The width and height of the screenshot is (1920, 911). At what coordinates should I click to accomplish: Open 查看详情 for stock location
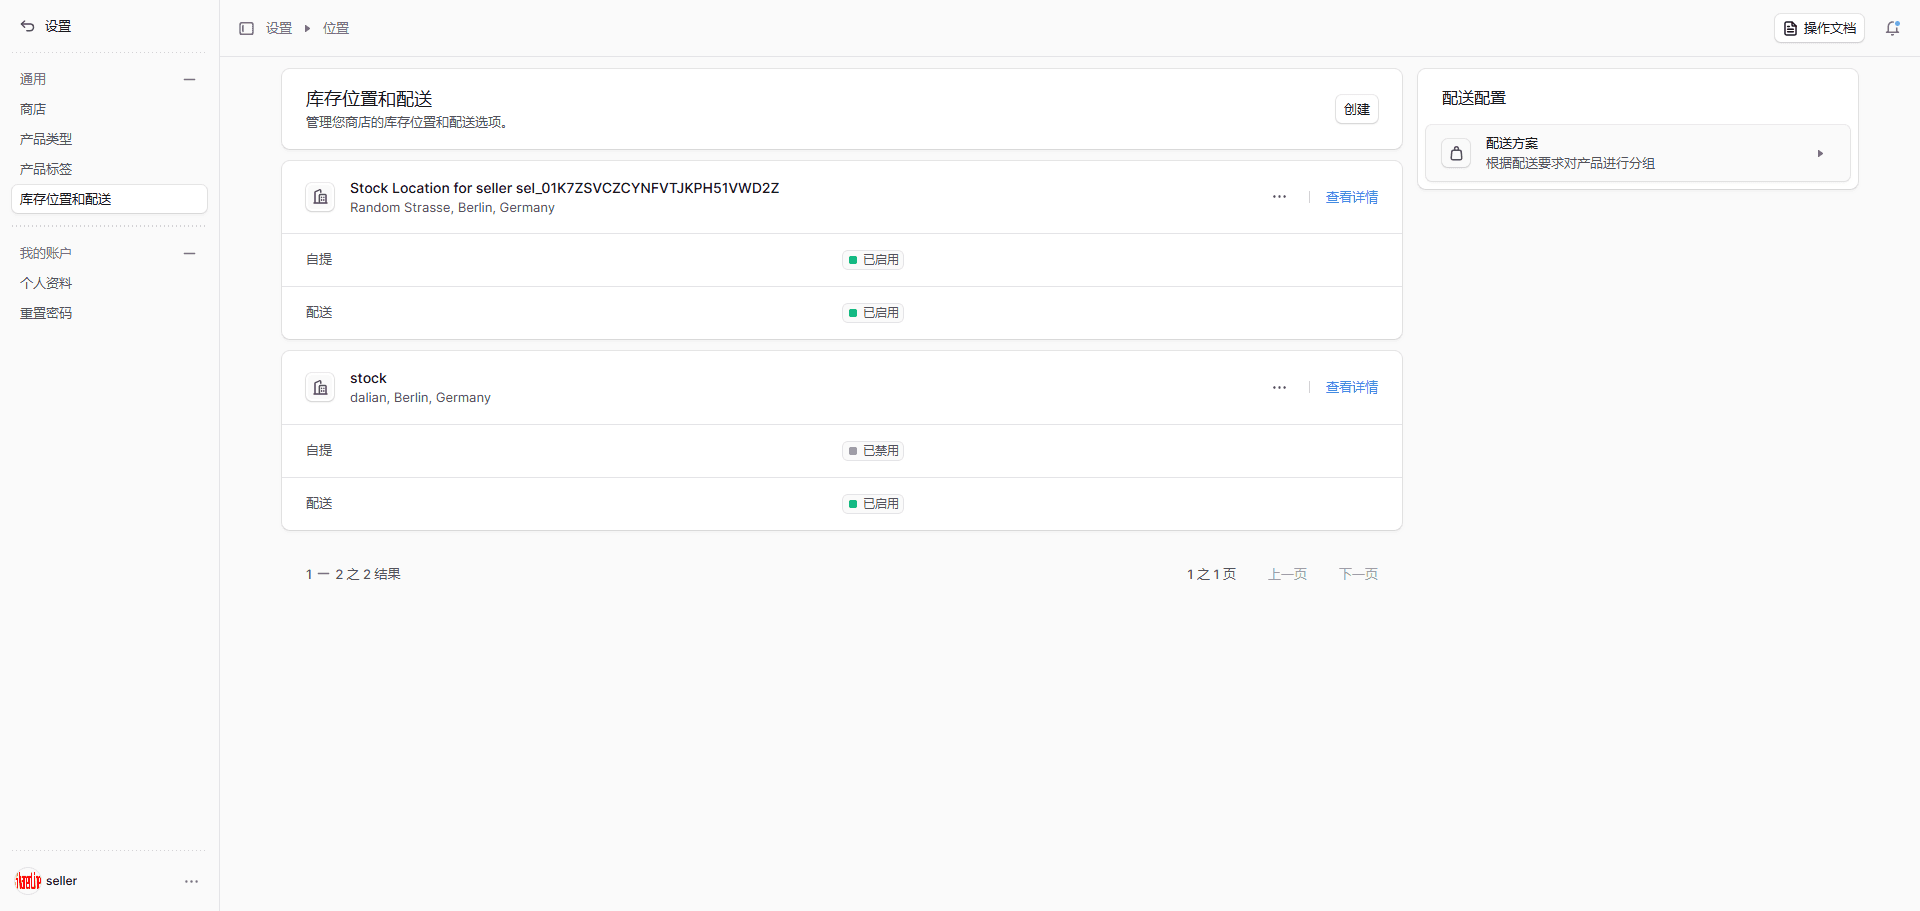(x=1351, y=387)
